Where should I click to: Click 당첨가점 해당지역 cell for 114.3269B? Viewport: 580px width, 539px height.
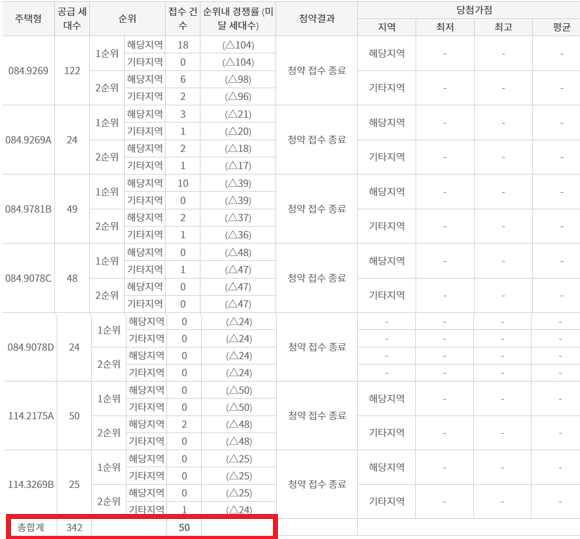tap(387, 467)
